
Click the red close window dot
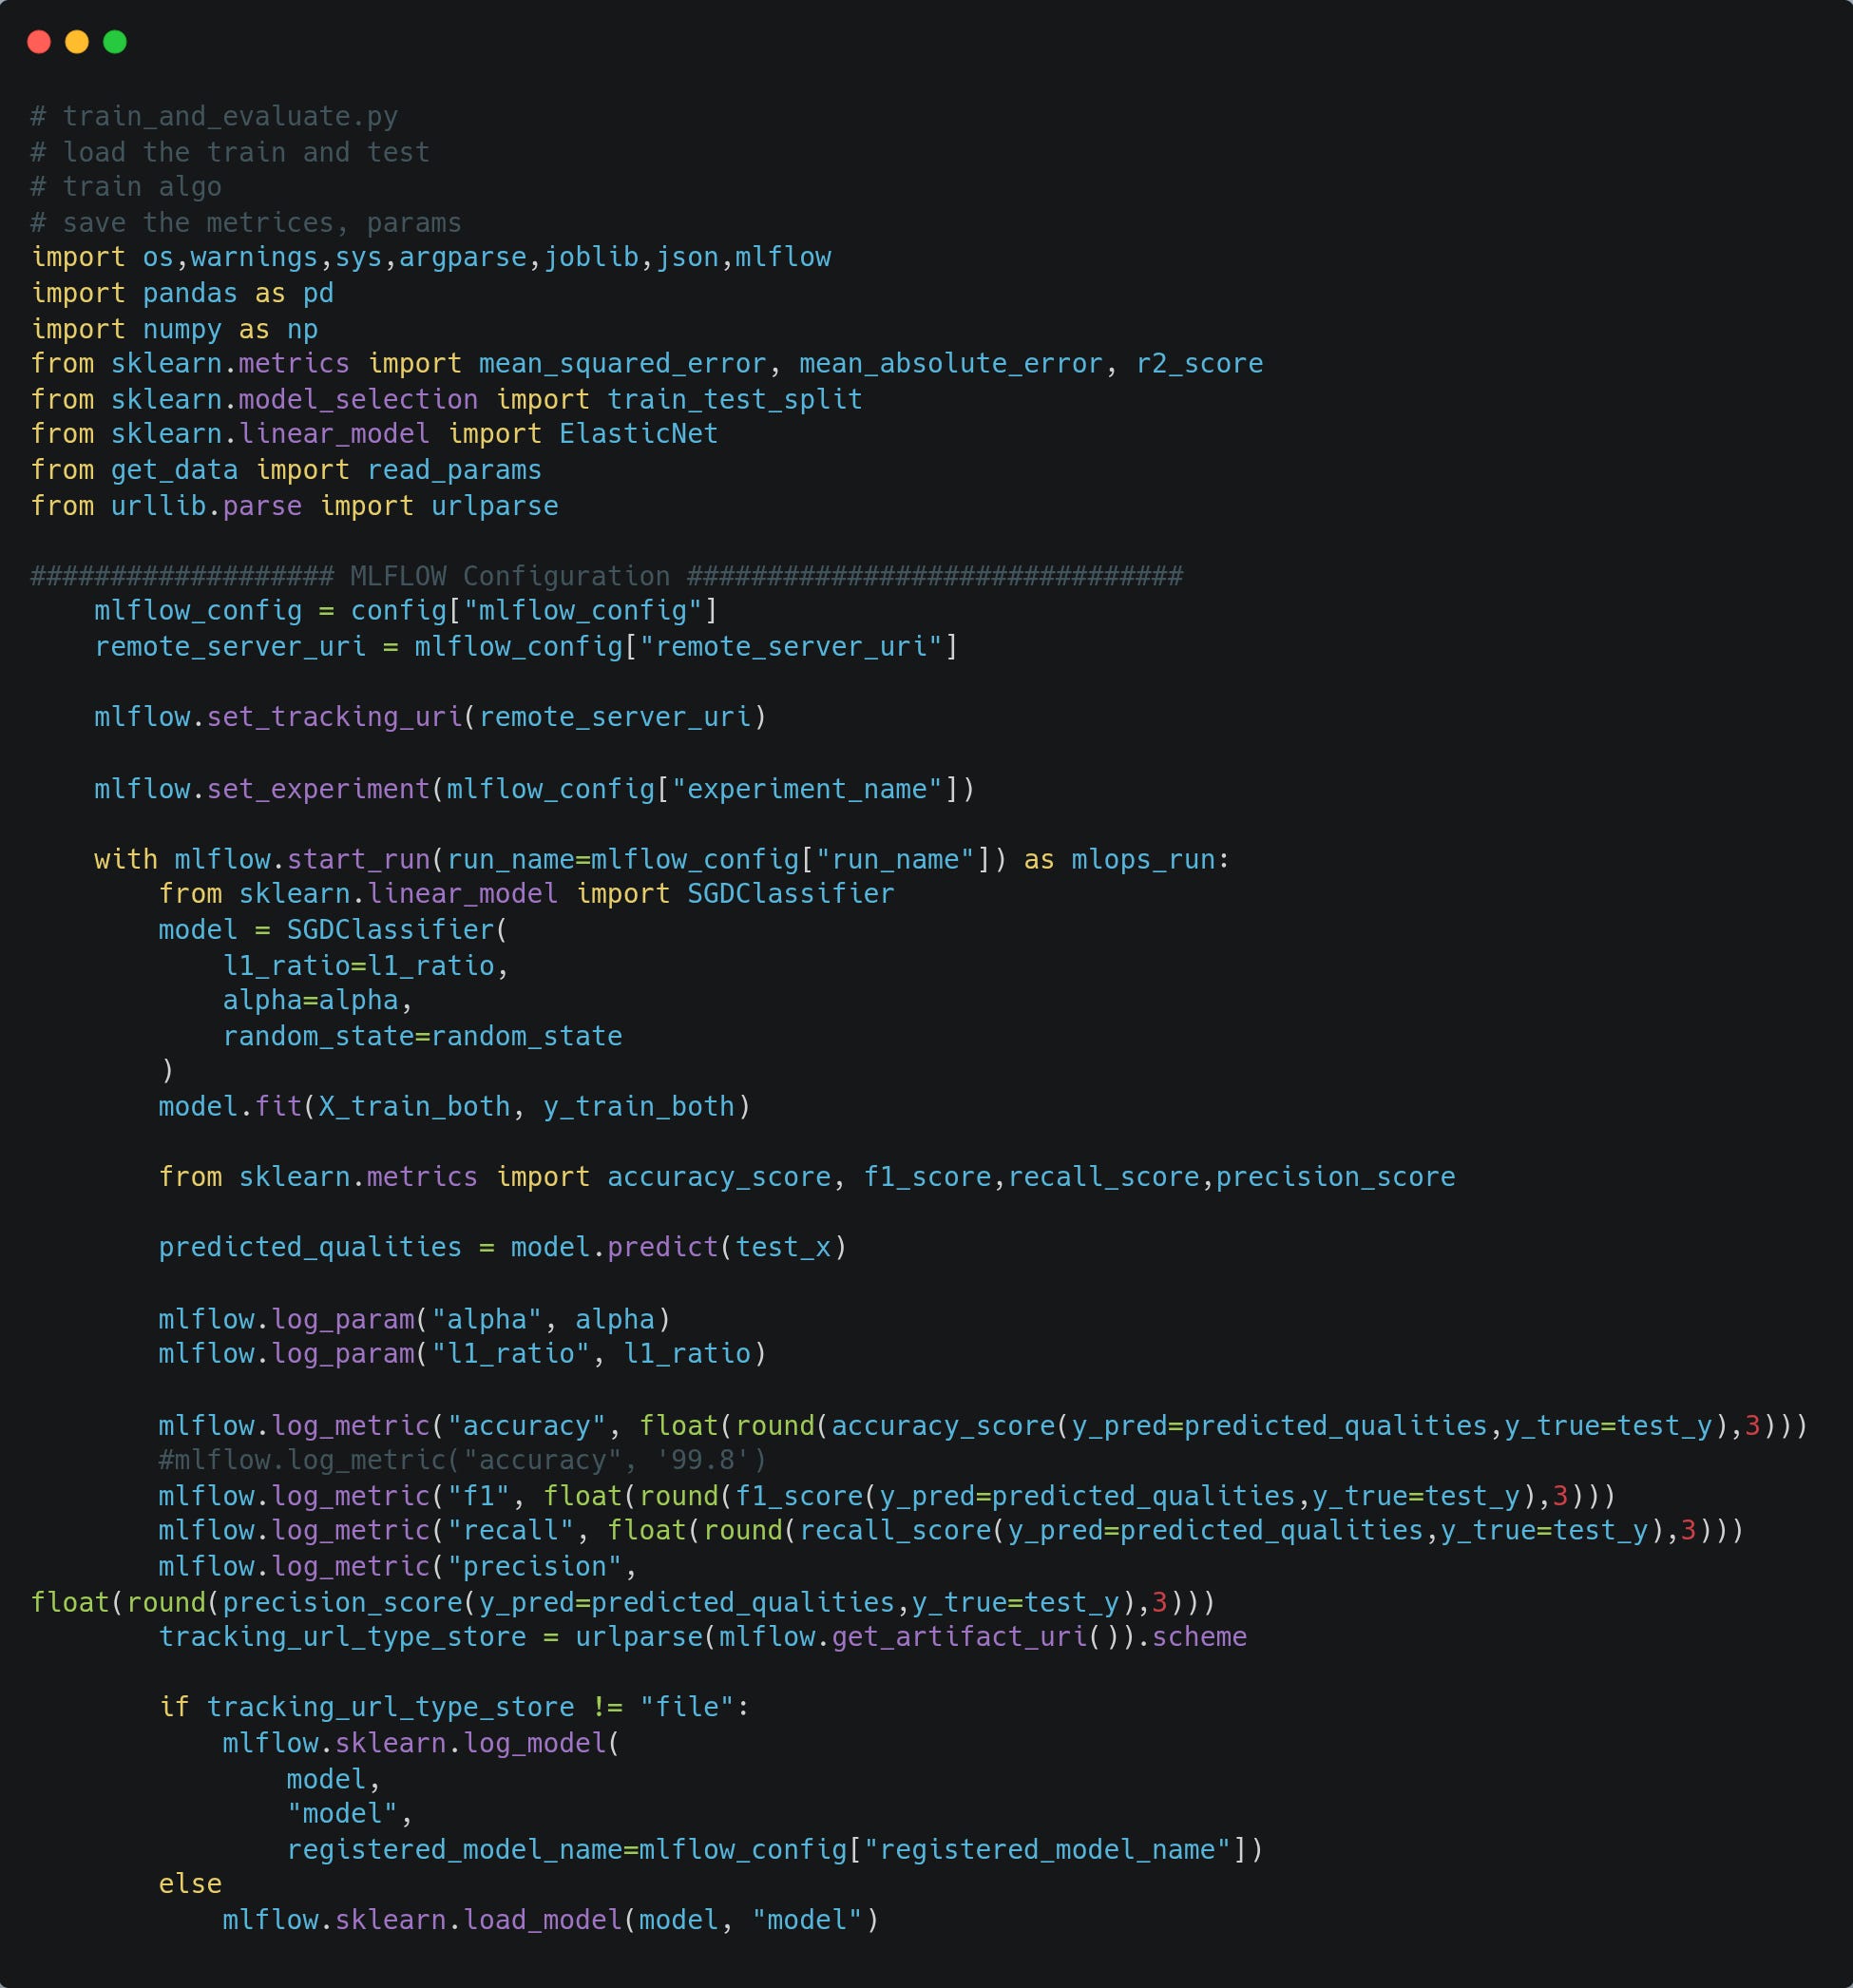(x=39, y=42)
